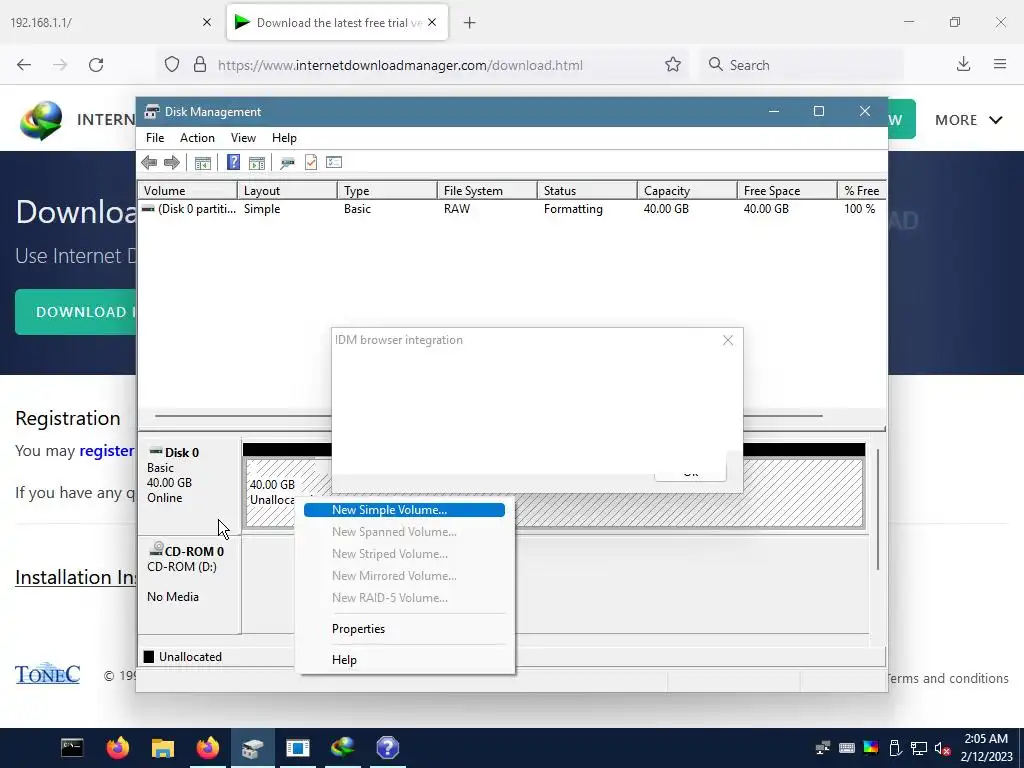
Task: Expand the MORE dropdown on IDM website
Action: 968,120
